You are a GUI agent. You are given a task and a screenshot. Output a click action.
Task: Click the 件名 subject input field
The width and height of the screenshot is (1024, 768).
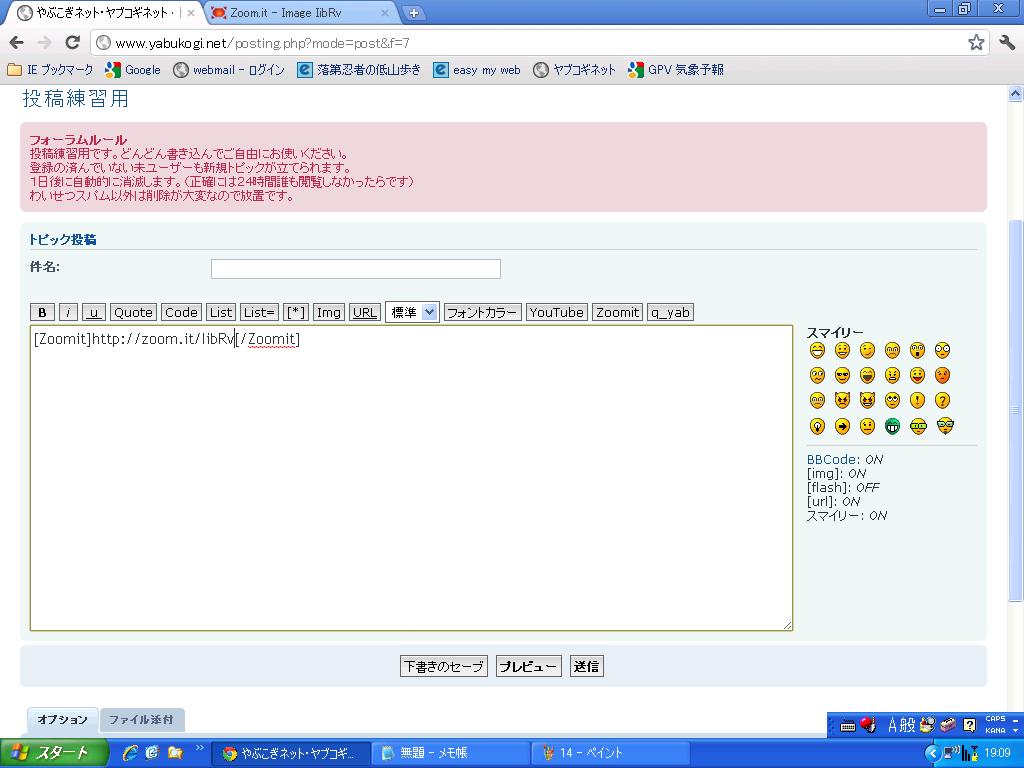[355, 268]
